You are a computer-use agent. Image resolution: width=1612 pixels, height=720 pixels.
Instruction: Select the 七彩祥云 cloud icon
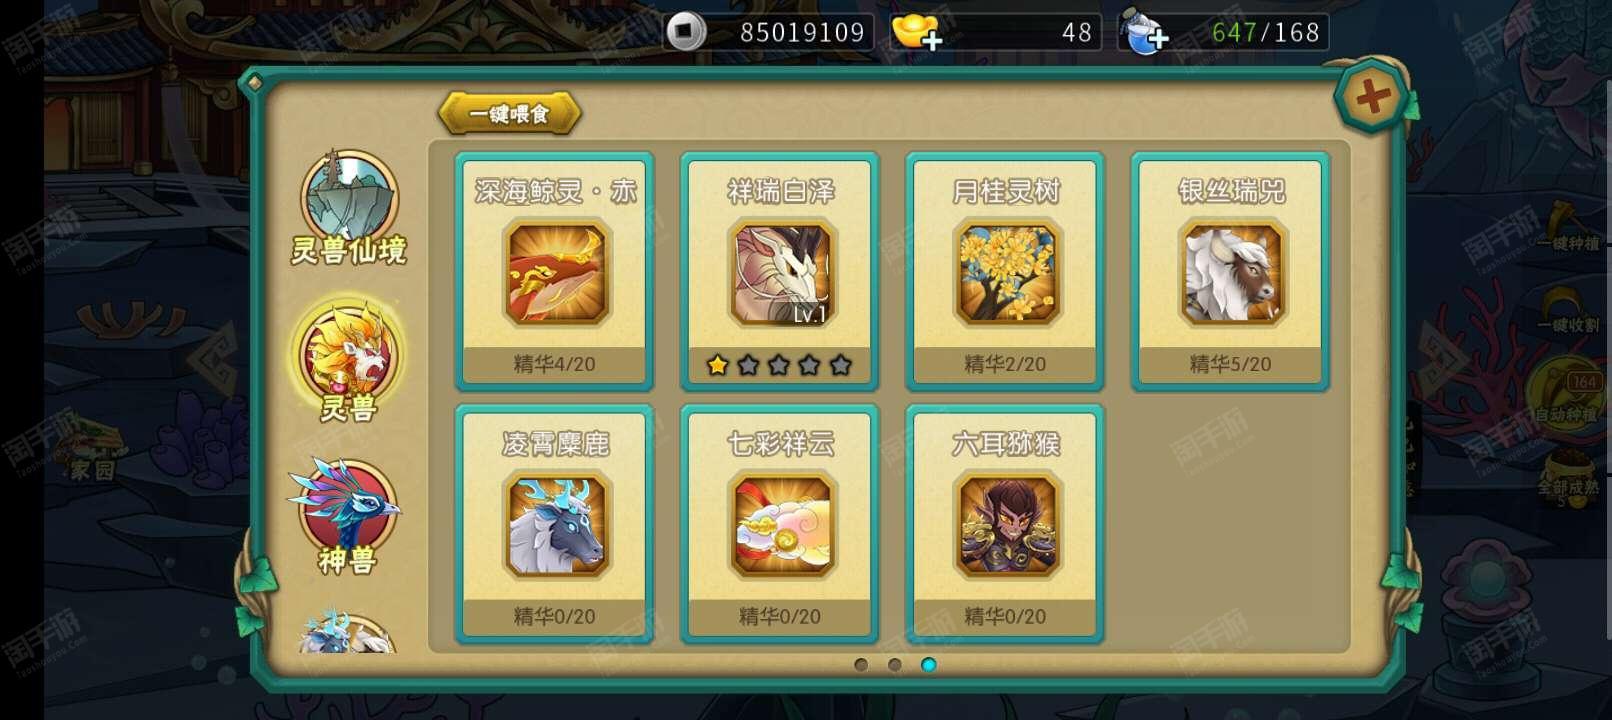coord(781,526)
